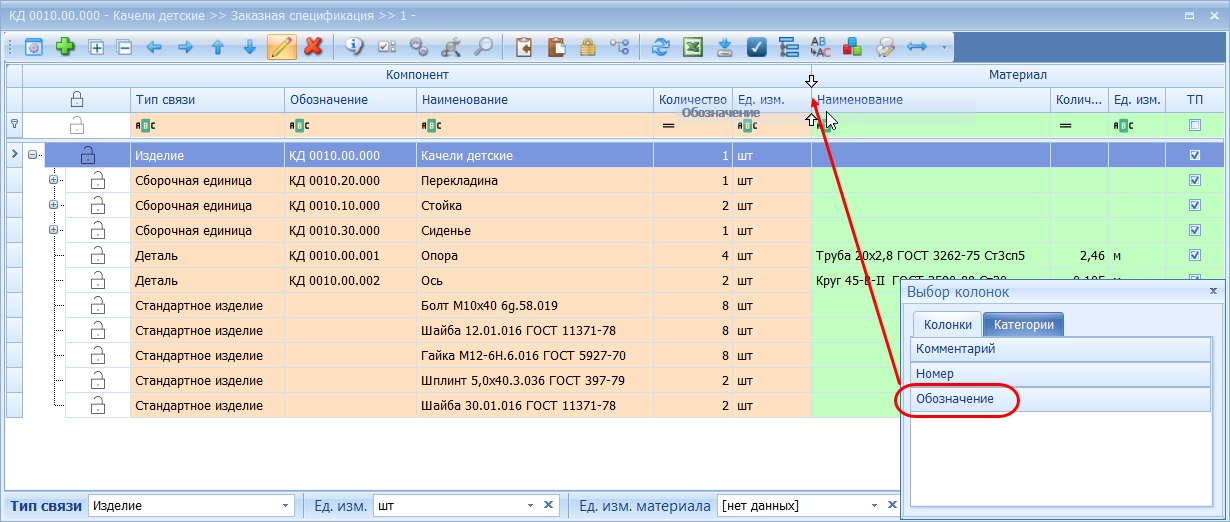Click the collapse-all nodes toolbar icon
The image size is (1230, 522).
[x=125, y=46]
